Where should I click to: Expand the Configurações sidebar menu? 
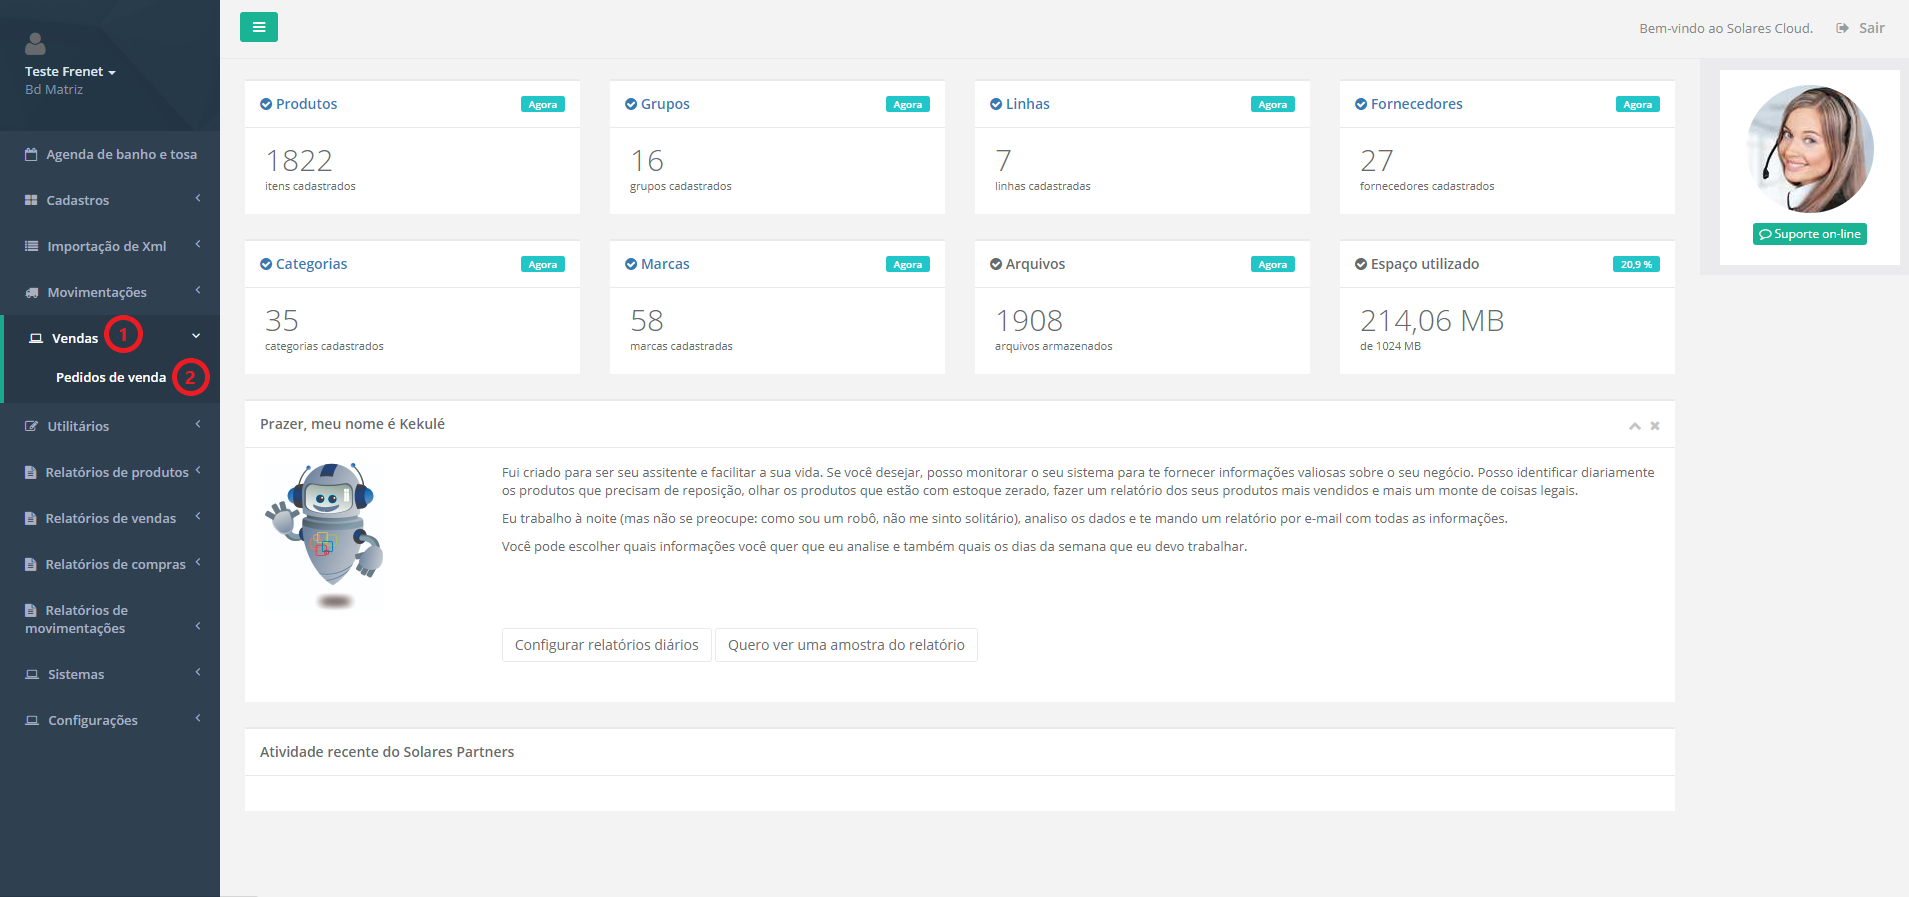pos(93,720)
